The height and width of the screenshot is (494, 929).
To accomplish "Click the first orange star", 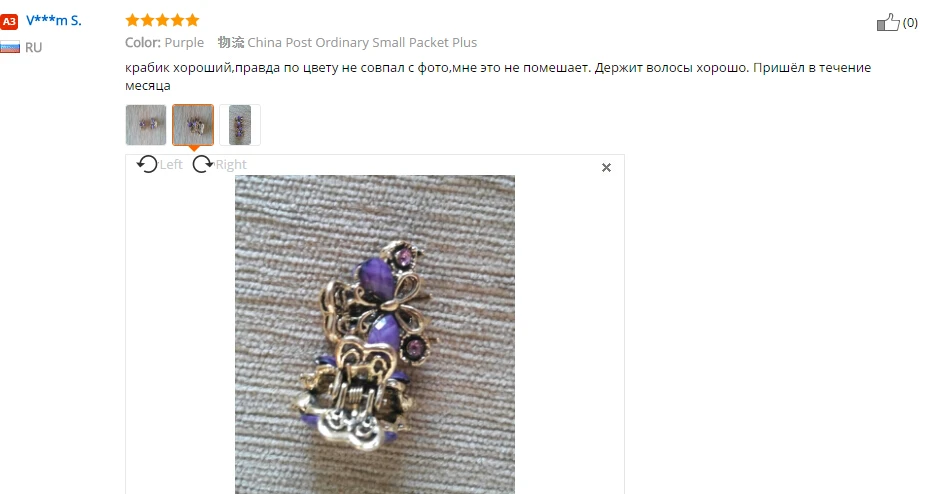I will [132, 21].
